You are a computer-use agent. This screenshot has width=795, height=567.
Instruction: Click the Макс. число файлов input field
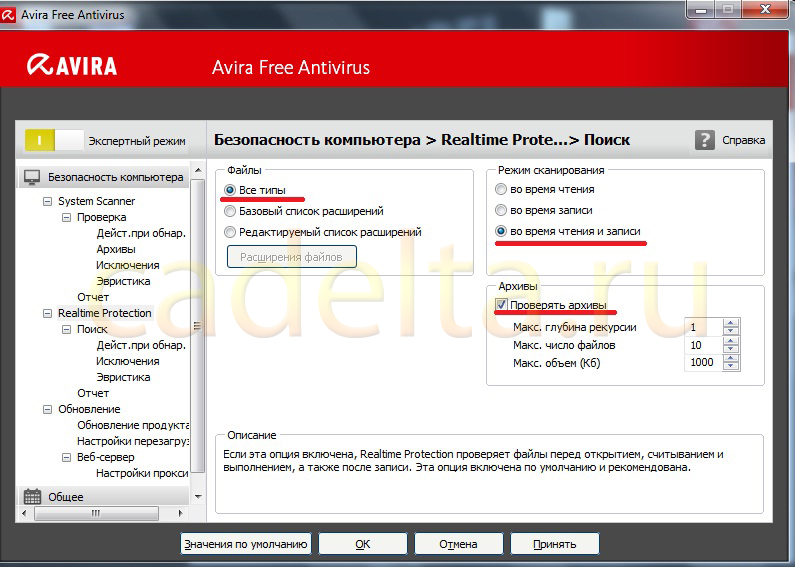coord(703,345)
